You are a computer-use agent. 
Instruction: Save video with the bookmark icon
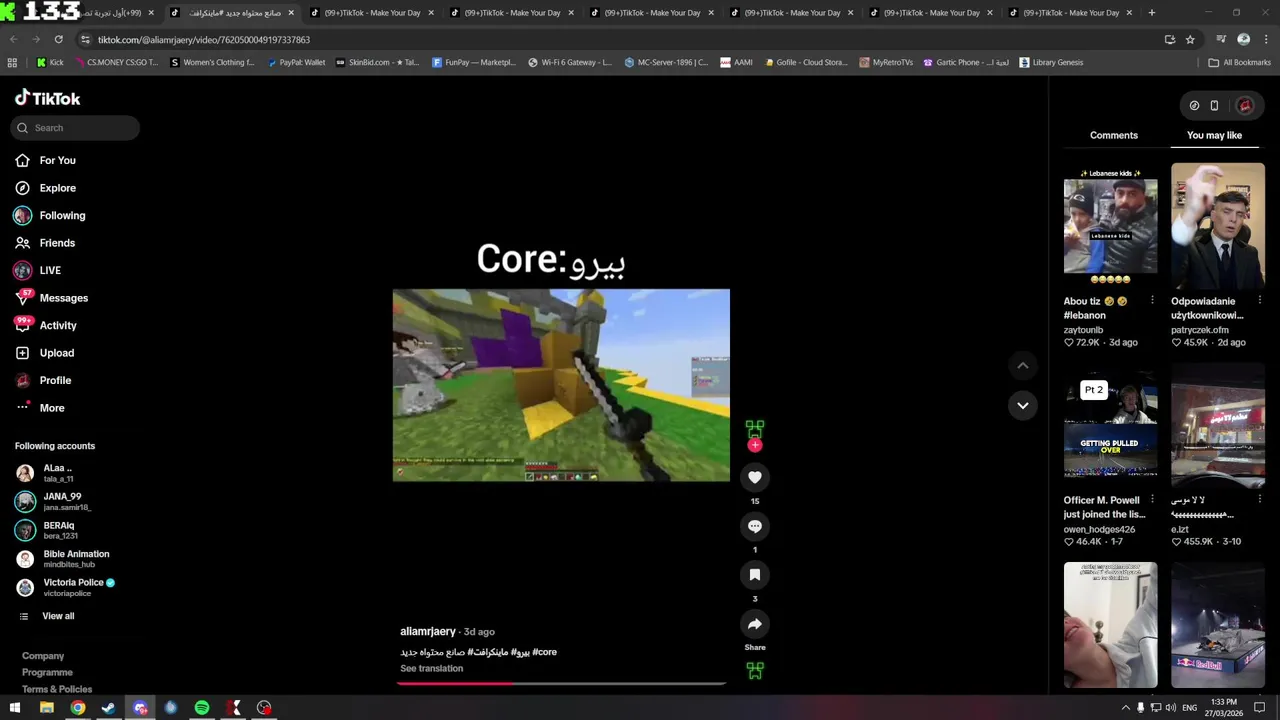pyautogui.click(x=755, y=575)
